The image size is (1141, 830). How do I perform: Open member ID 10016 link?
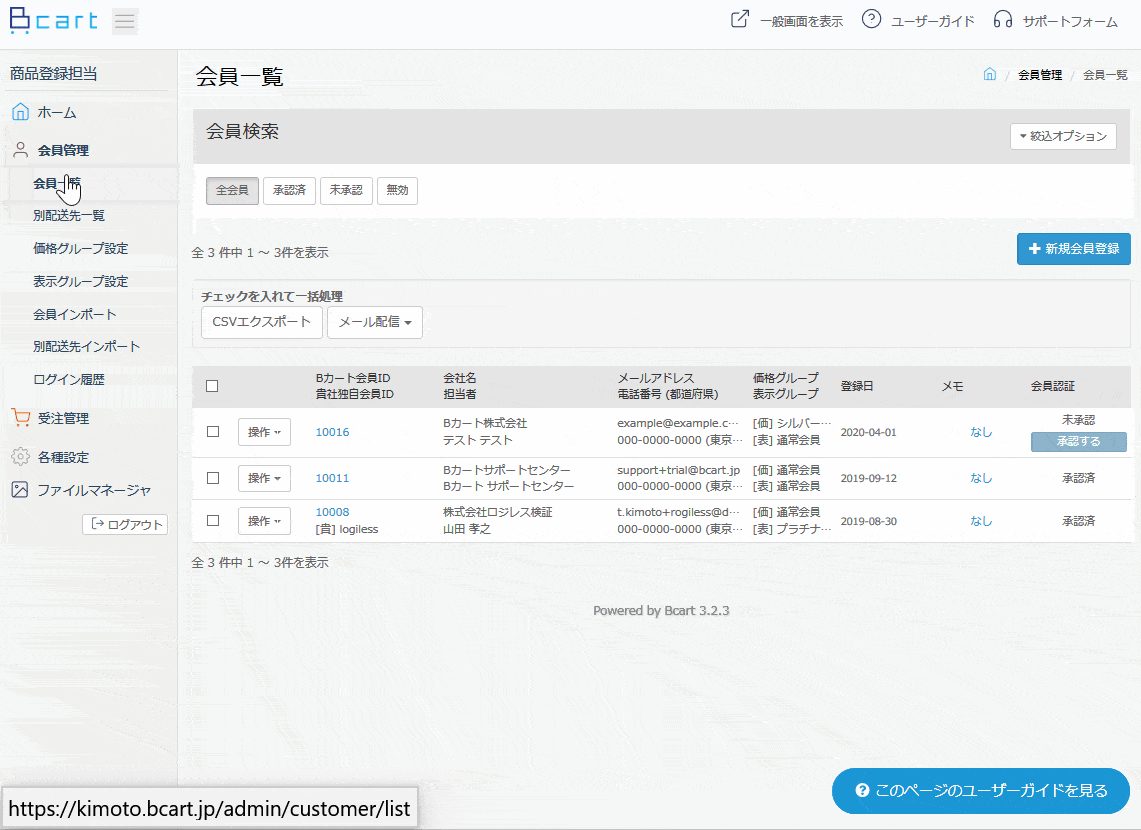[x=333, y=432]
